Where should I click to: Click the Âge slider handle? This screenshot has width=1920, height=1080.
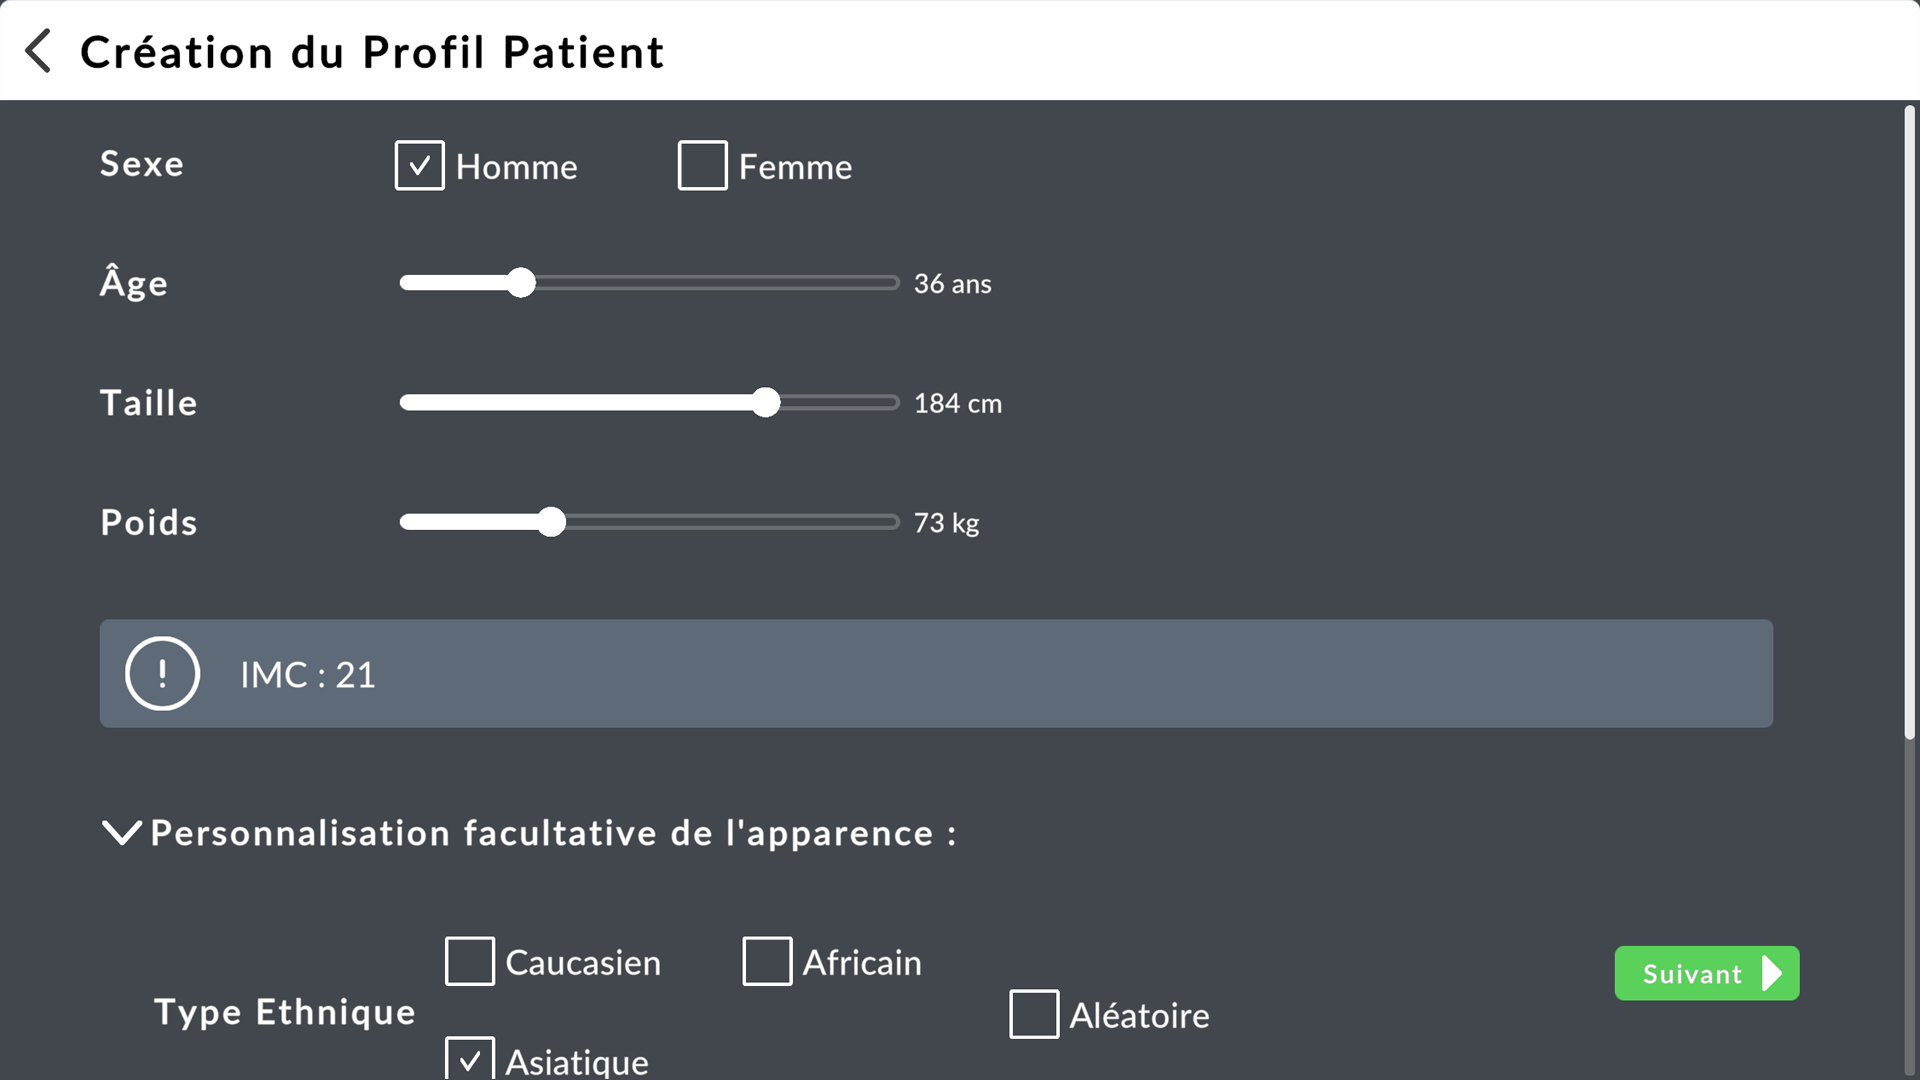pos(521,283)
